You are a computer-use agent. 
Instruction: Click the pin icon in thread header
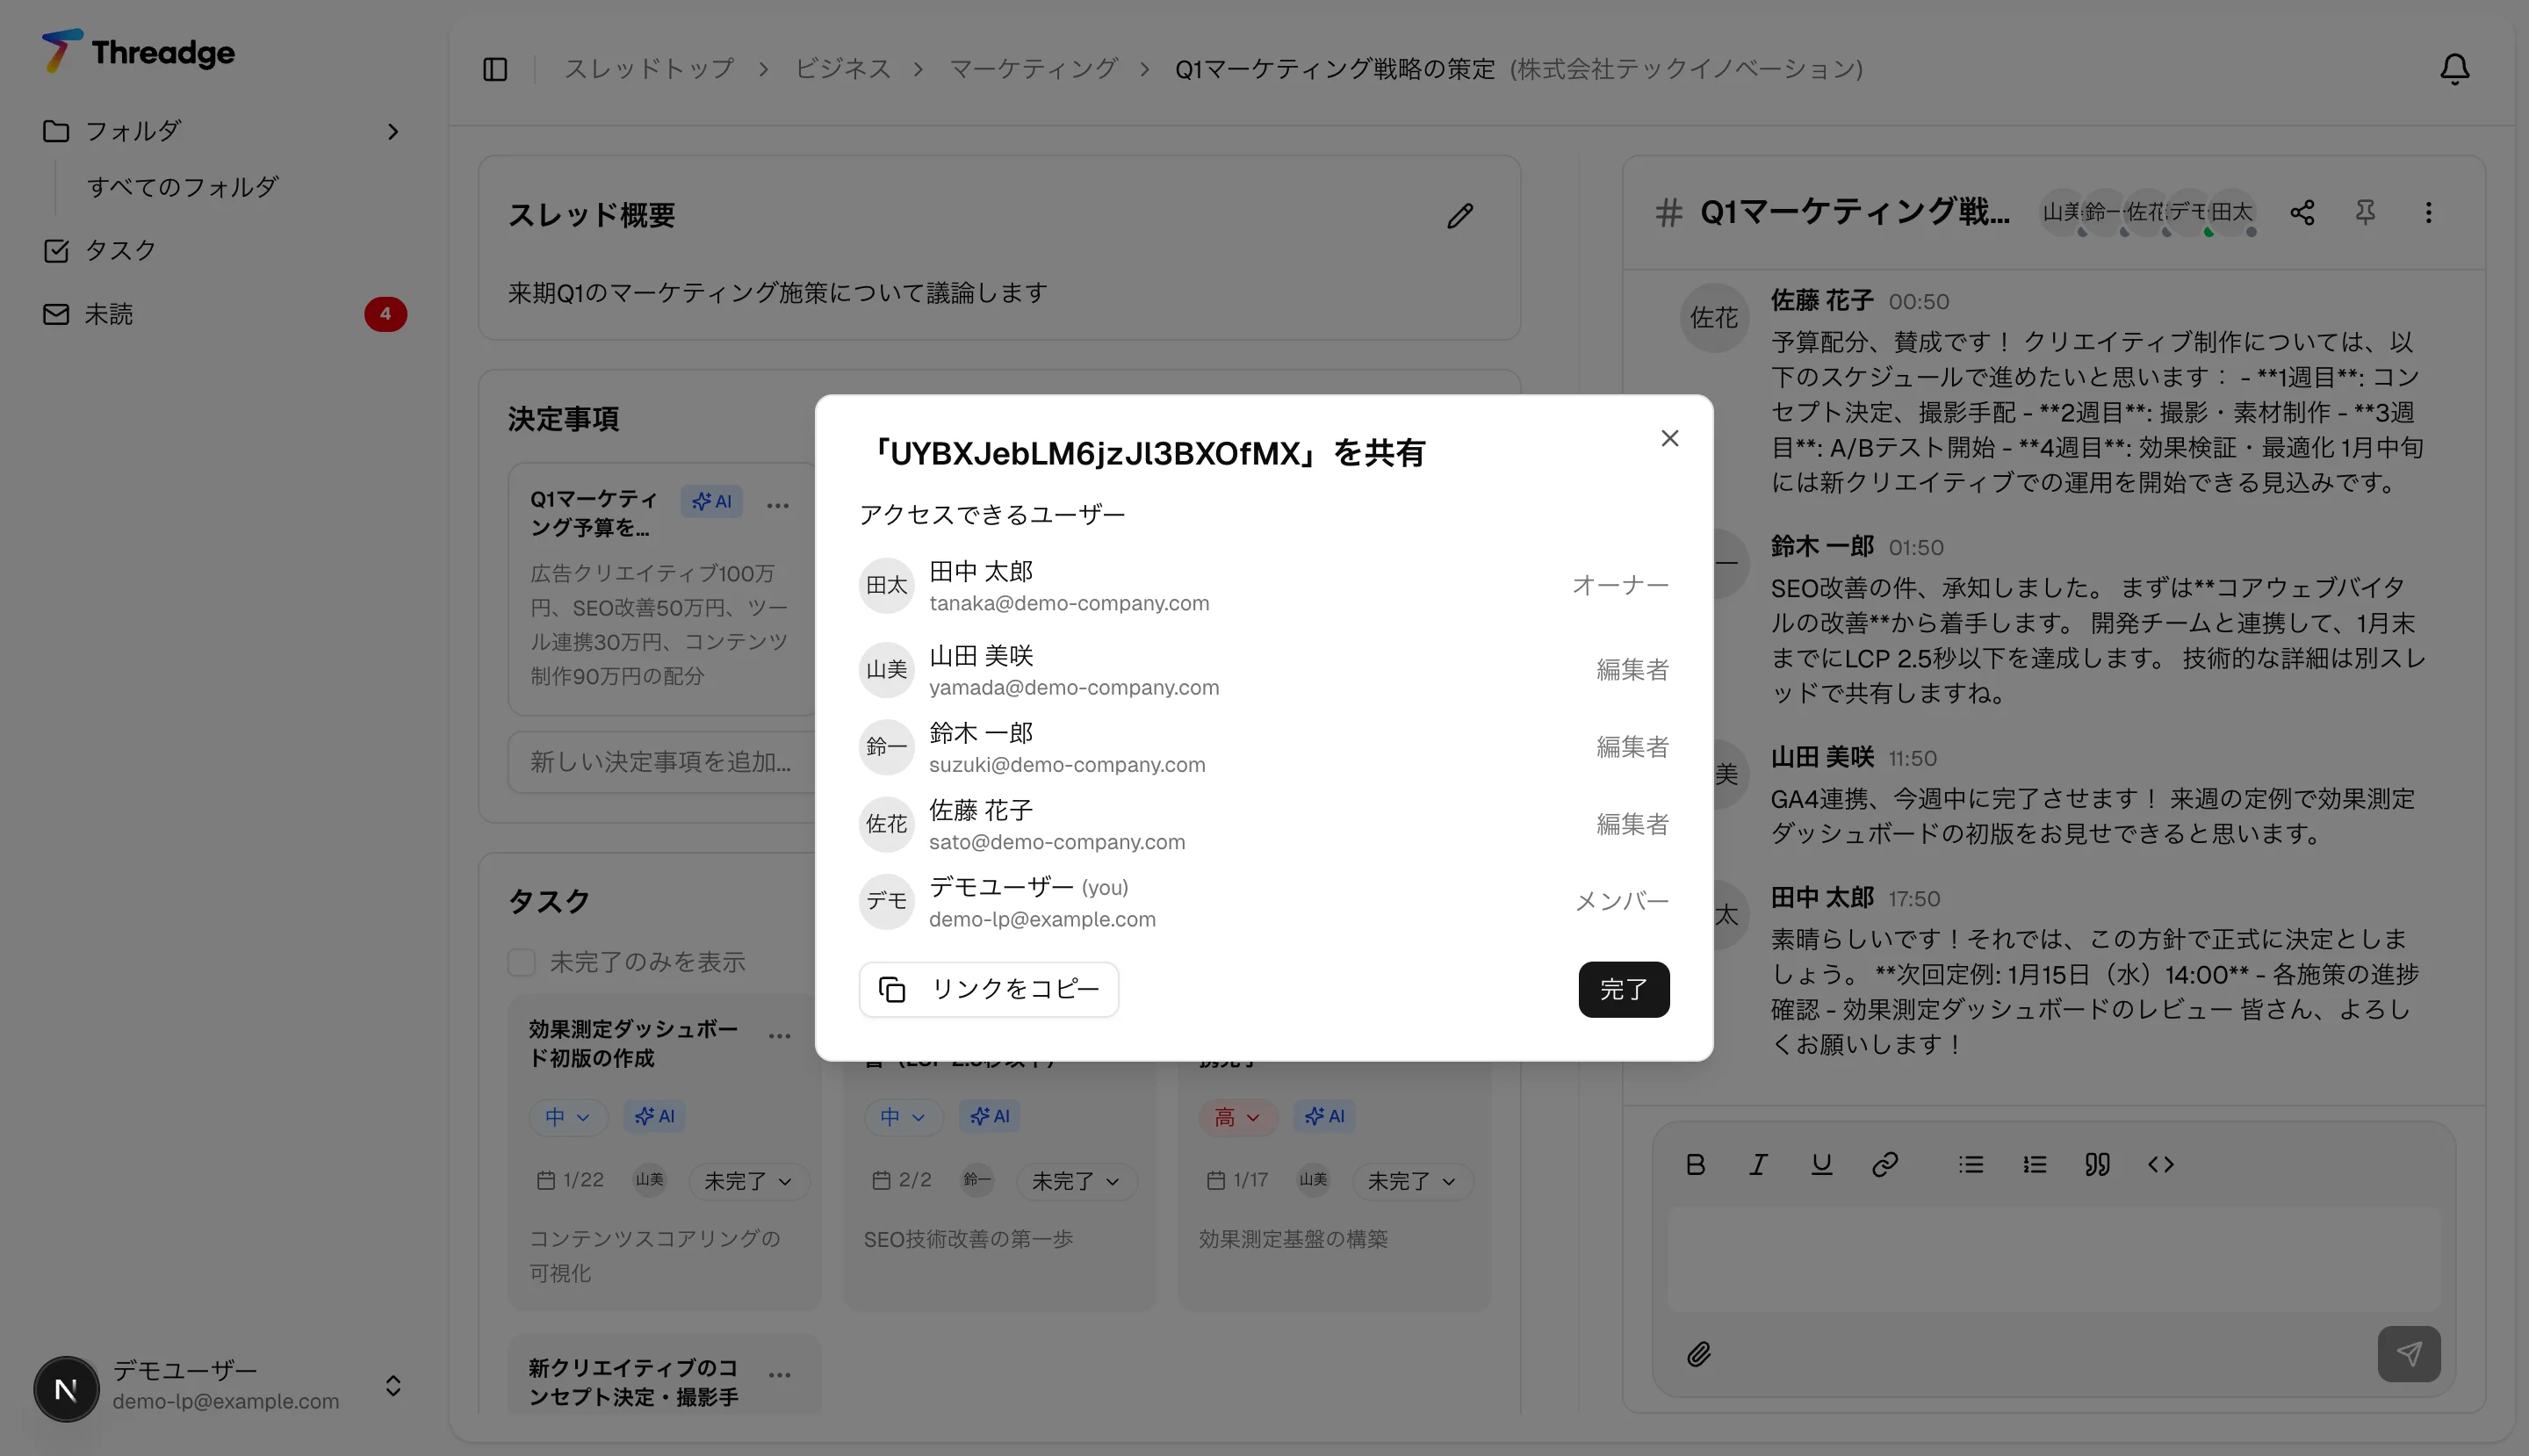pos(2365,212)
